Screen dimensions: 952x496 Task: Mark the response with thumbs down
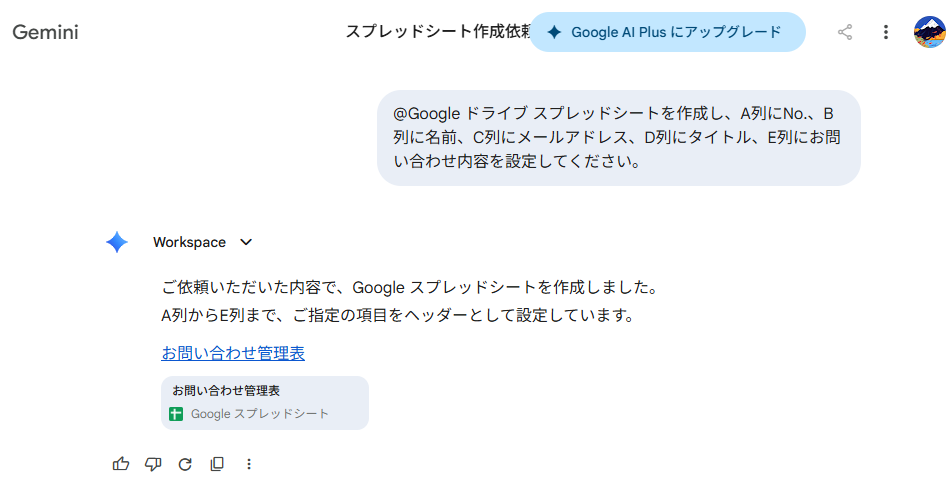click(x=153, y=464)
